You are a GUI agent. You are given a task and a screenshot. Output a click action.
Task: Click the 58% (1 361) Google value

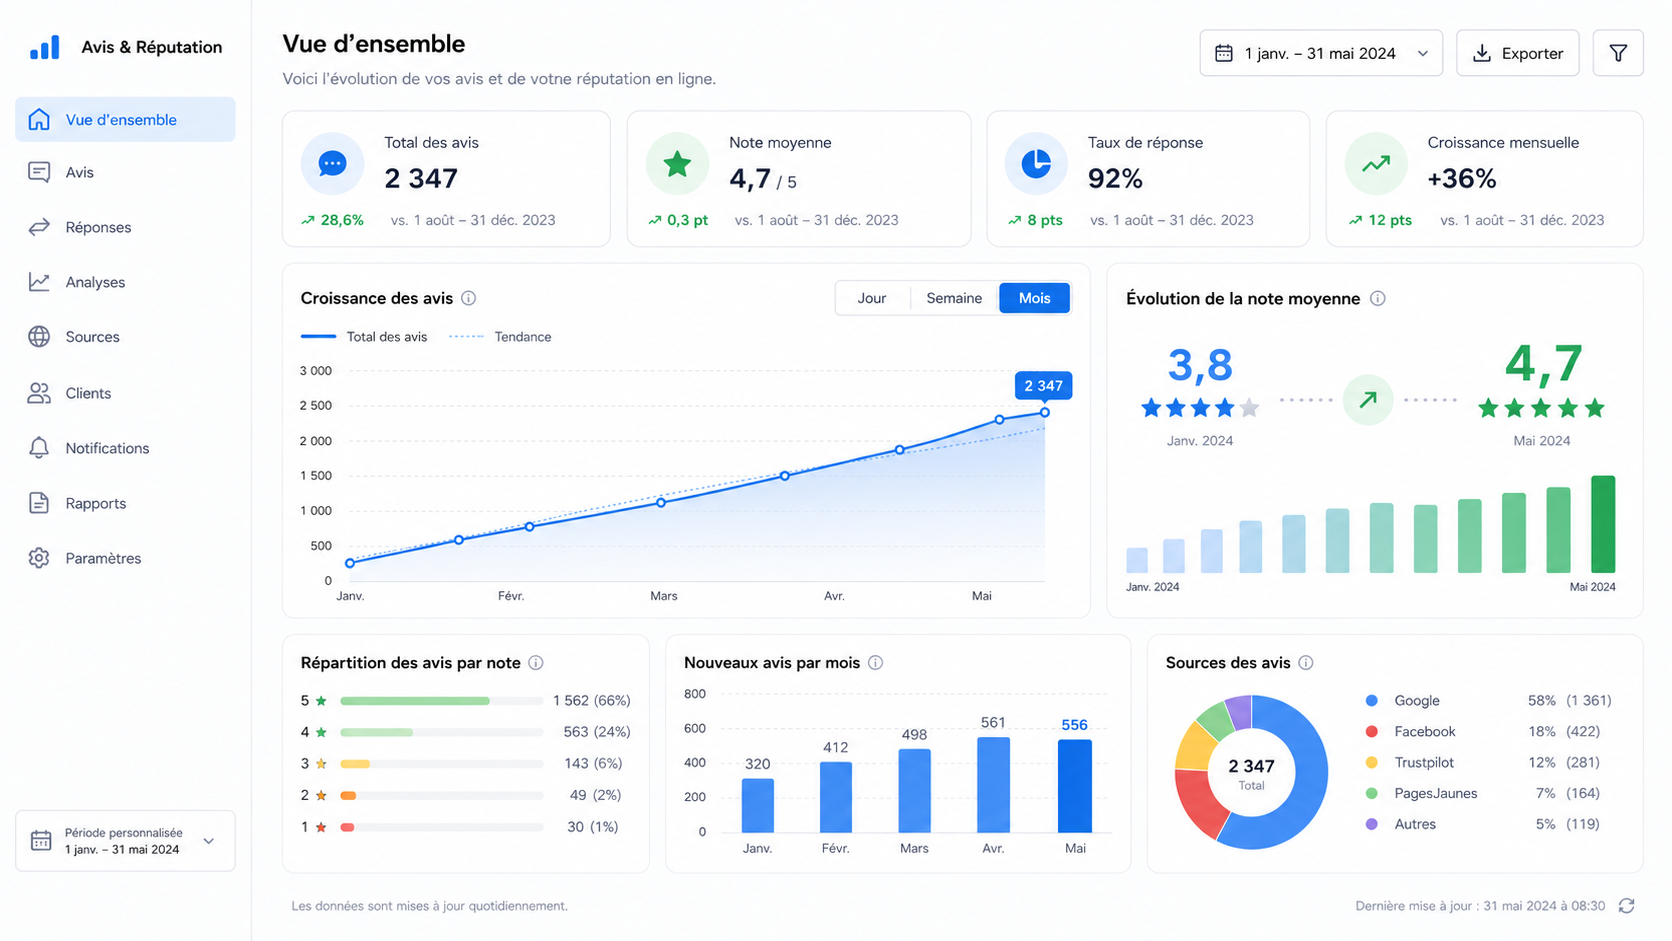[1569, 701]
